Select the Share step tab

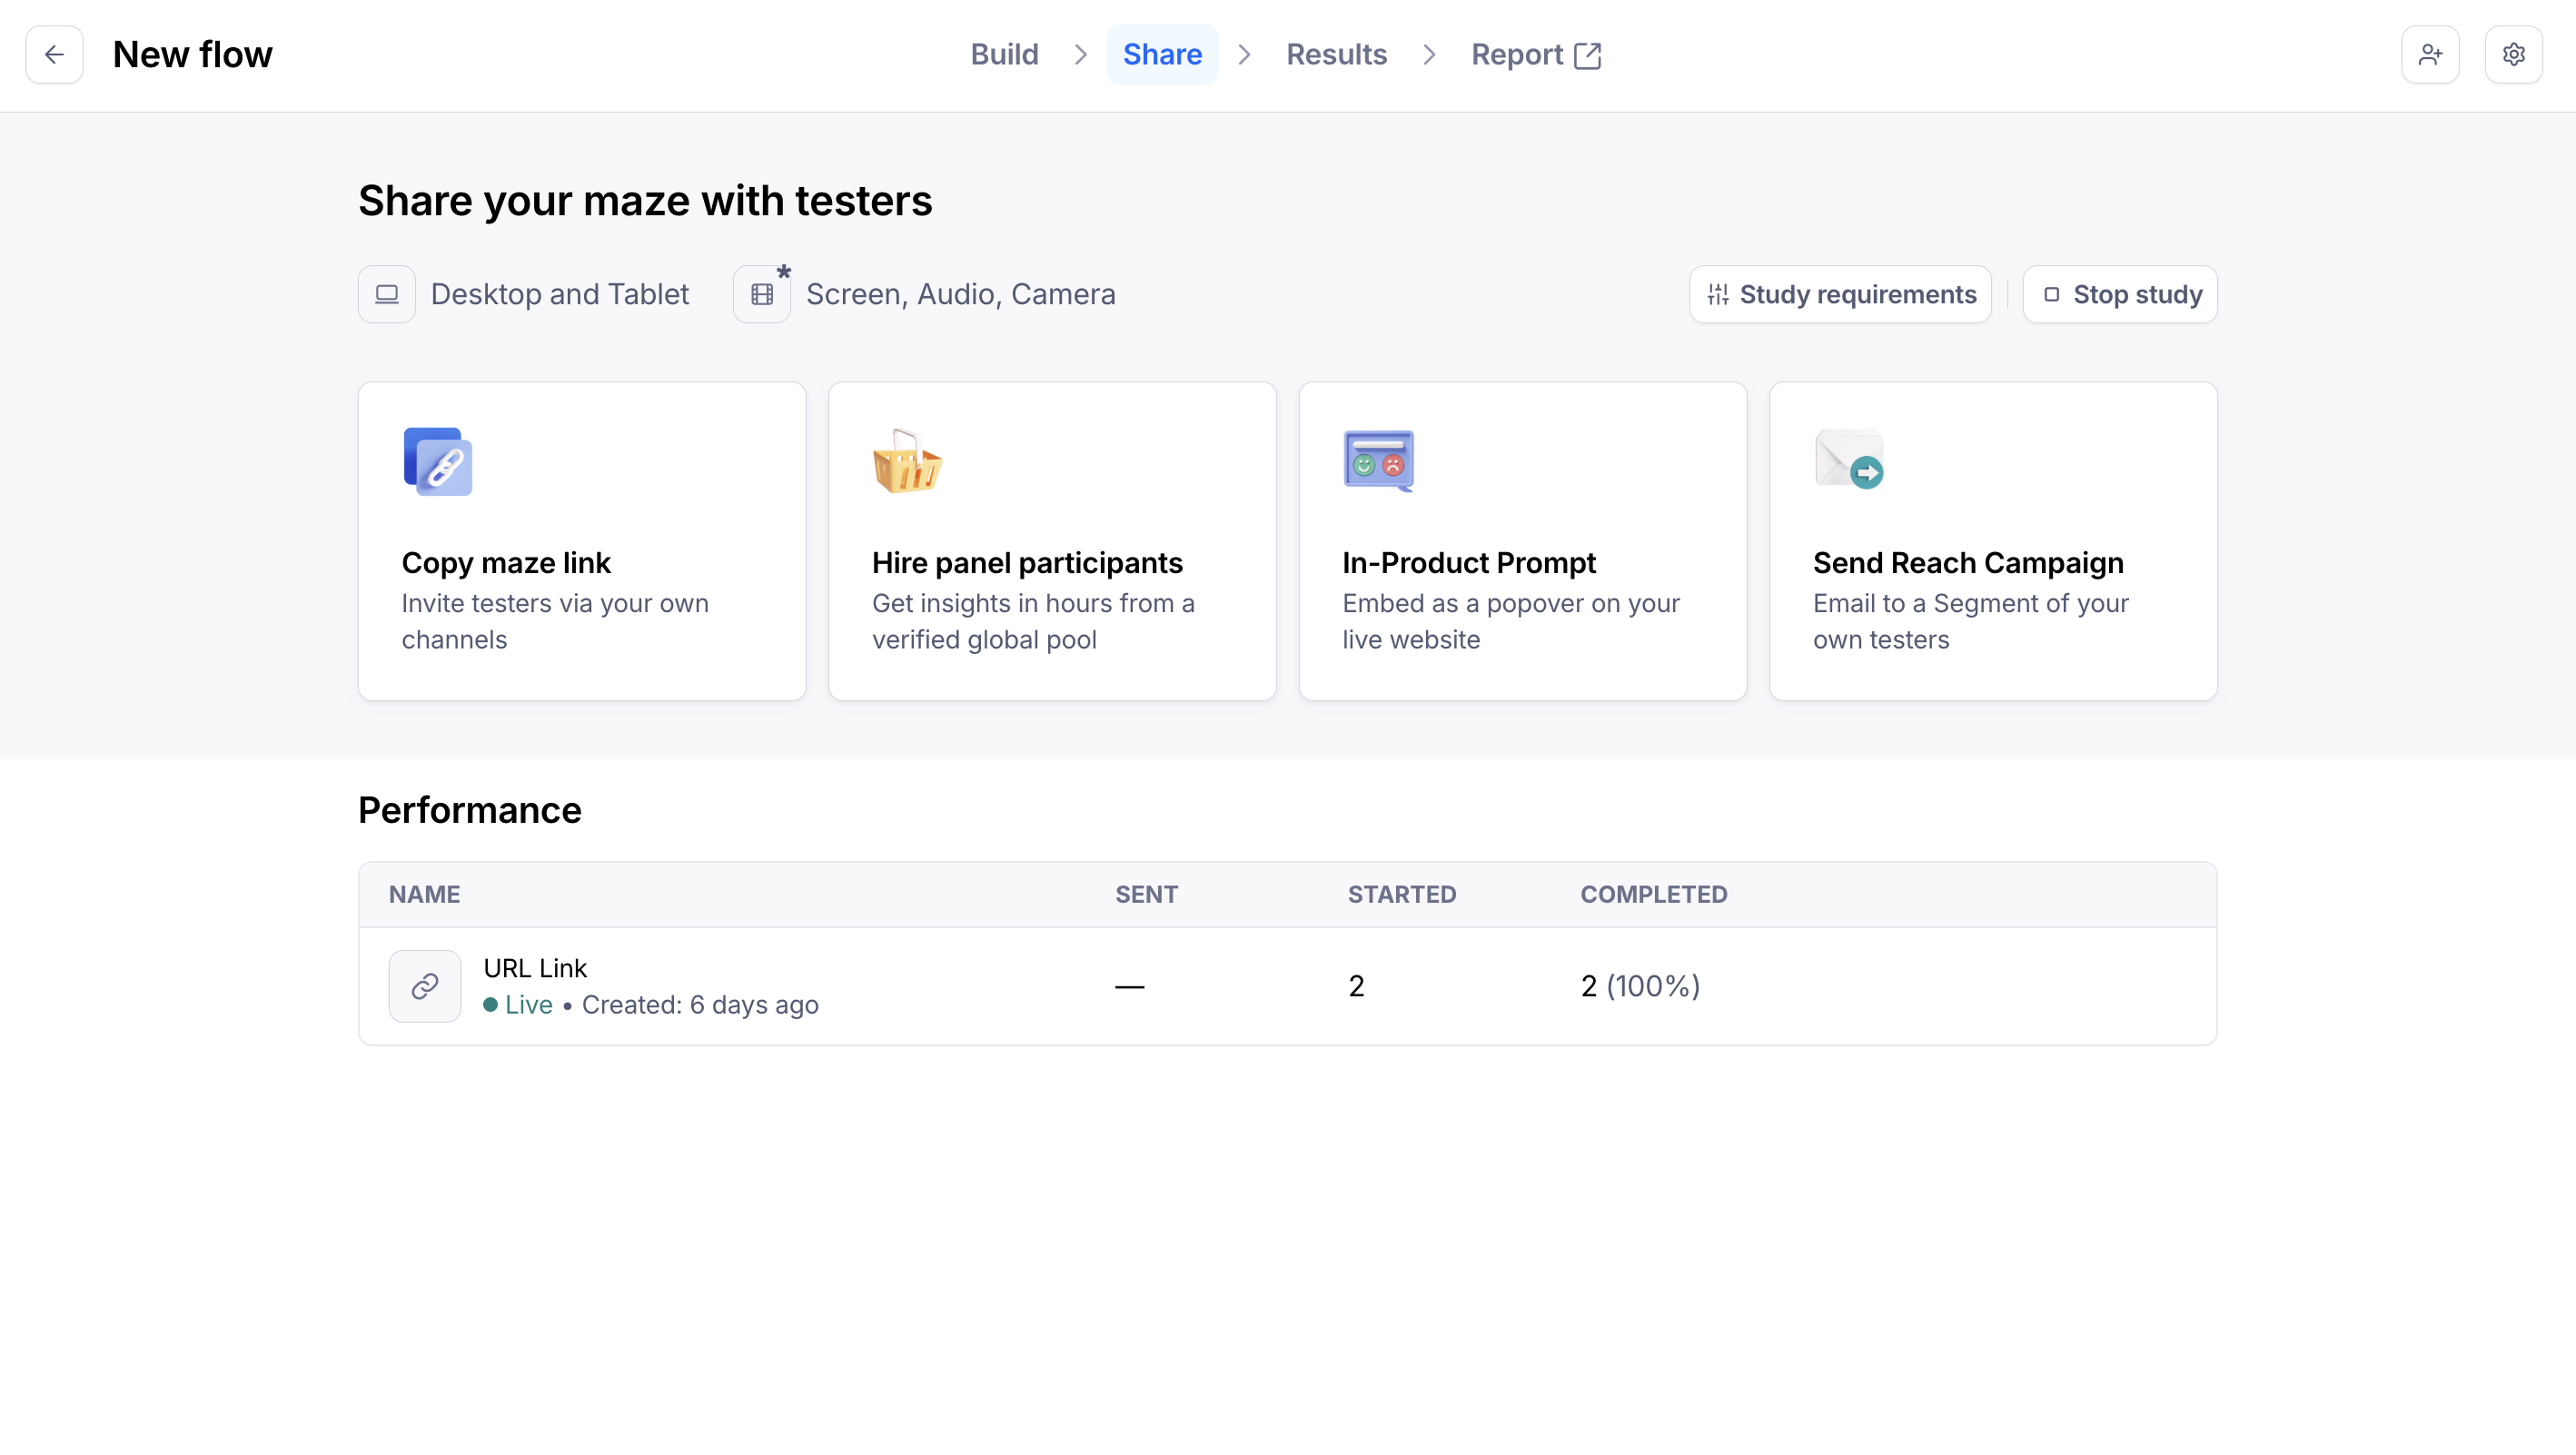pos(1162,54)
